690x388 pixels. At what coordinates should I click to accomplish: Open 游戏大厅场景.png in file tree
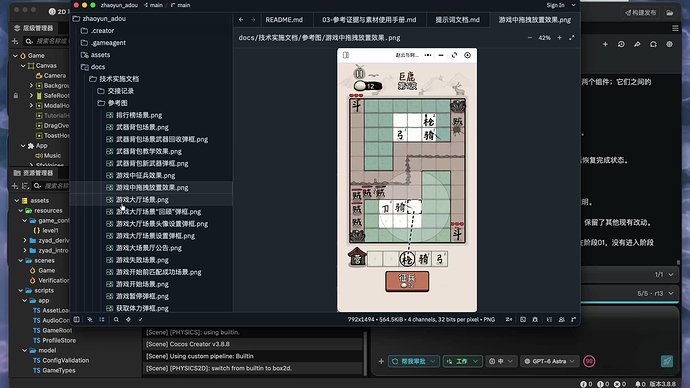(142, 200)
